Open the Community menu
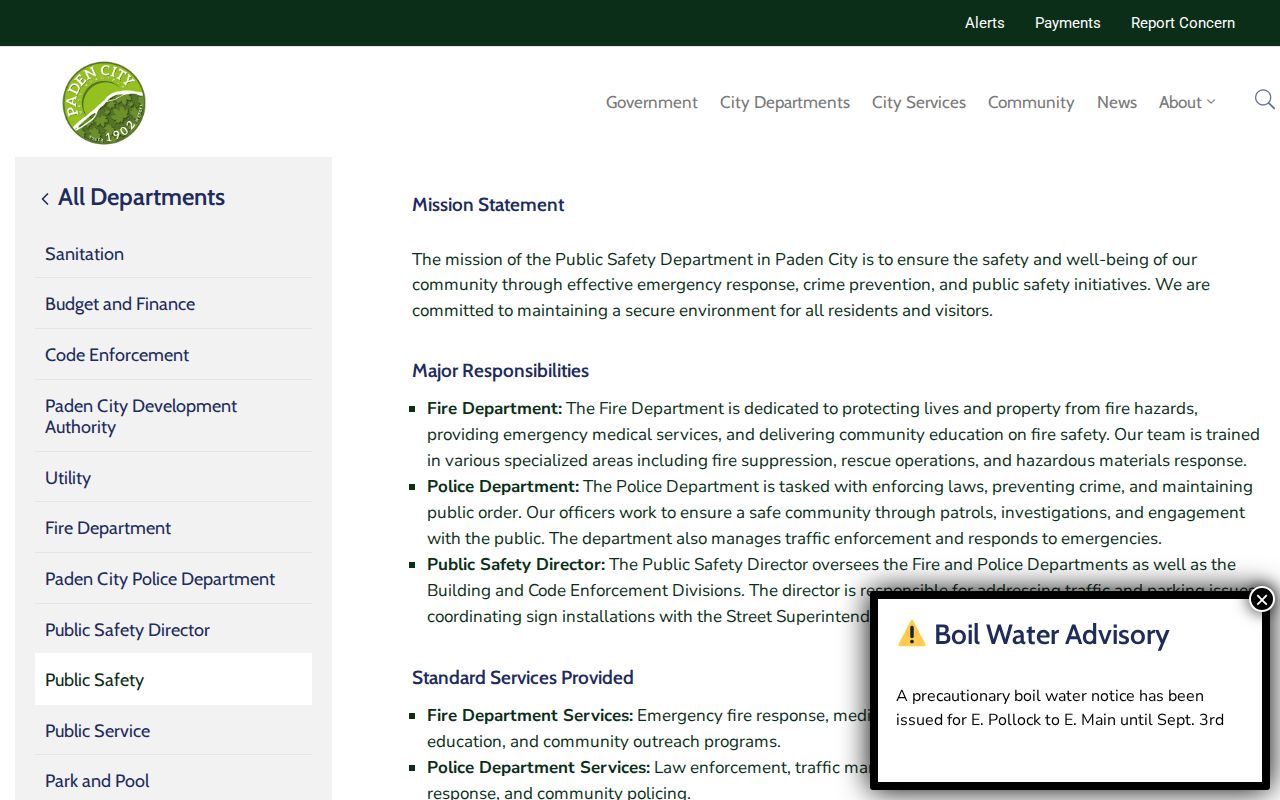1280x800 pixels. (1031, 102)
